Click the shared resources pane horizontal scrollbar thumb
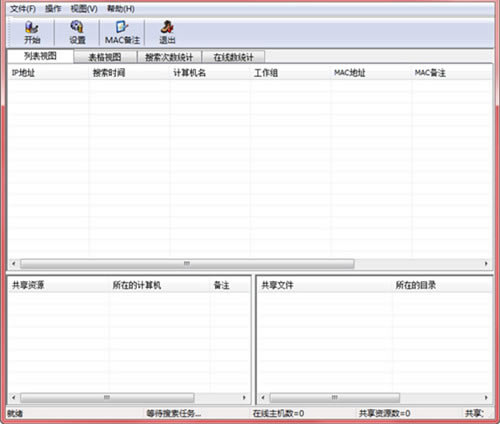500x424 pixels. click(x=107, y=397)
